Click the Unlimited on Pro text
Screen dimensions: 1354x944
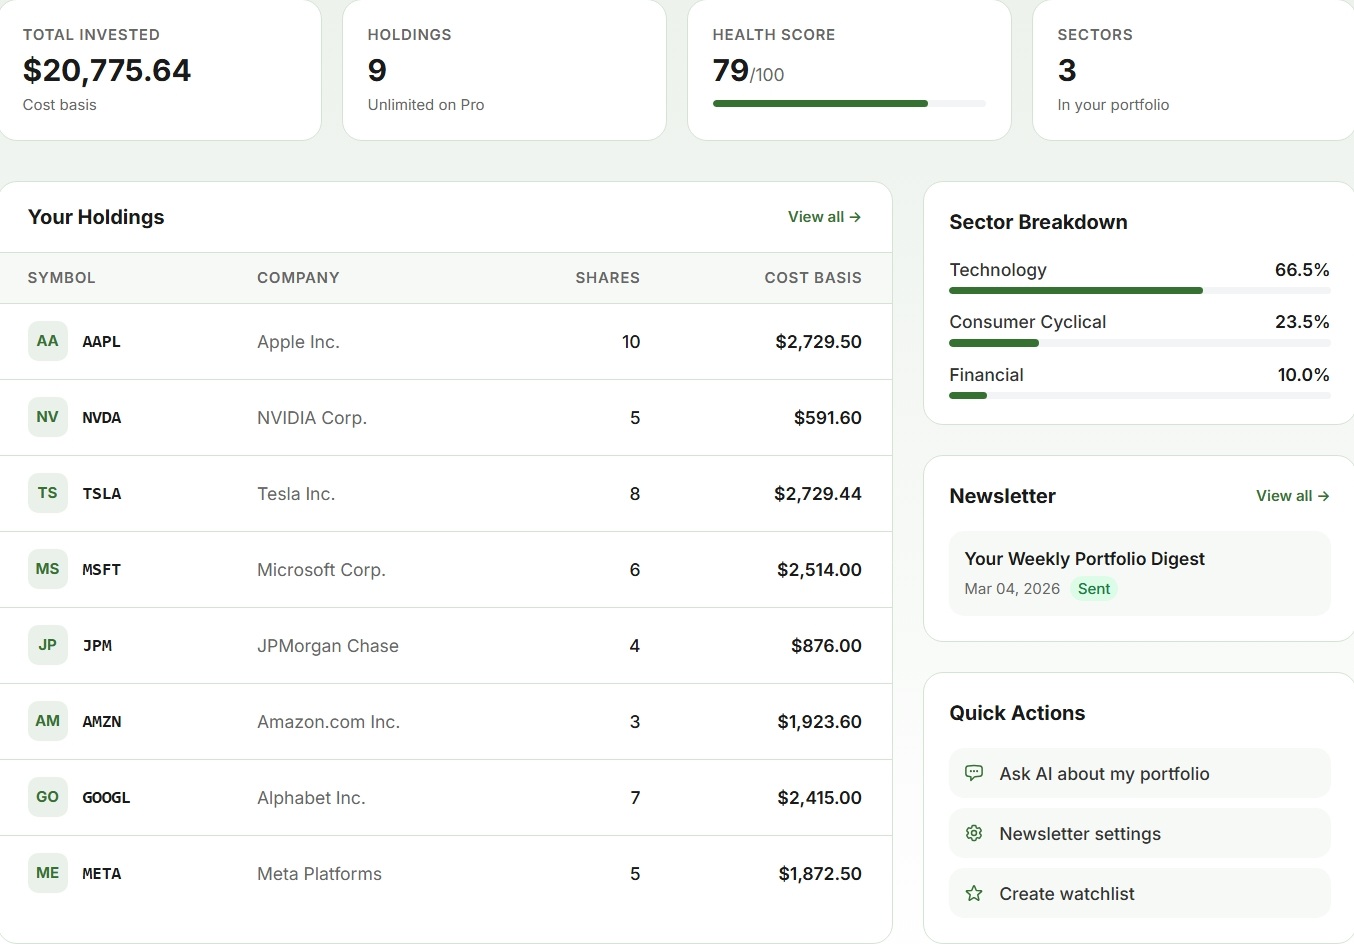tap(426, 105)
